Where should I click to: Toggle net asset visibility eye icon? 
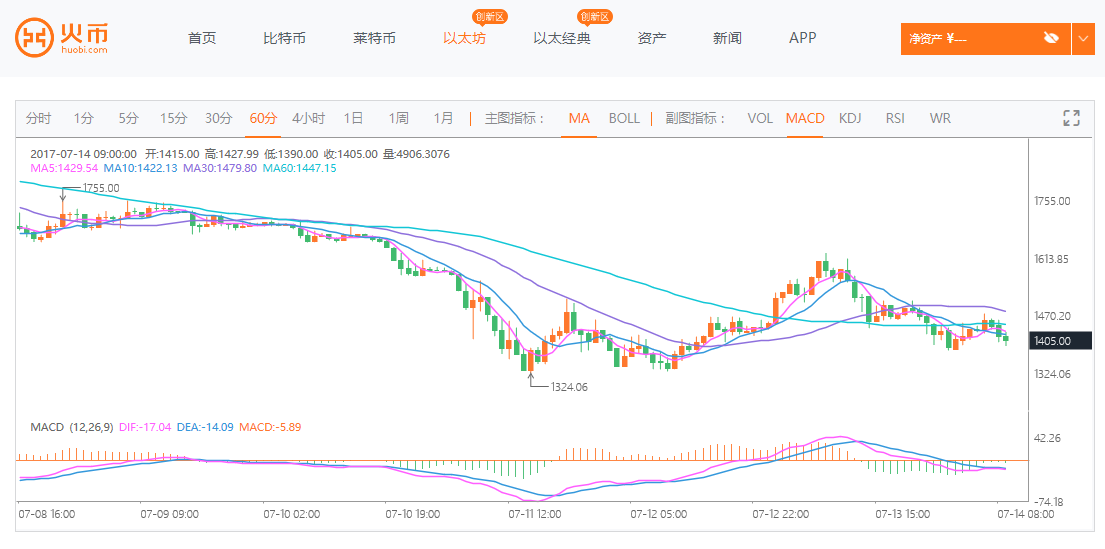point(1050,38)
